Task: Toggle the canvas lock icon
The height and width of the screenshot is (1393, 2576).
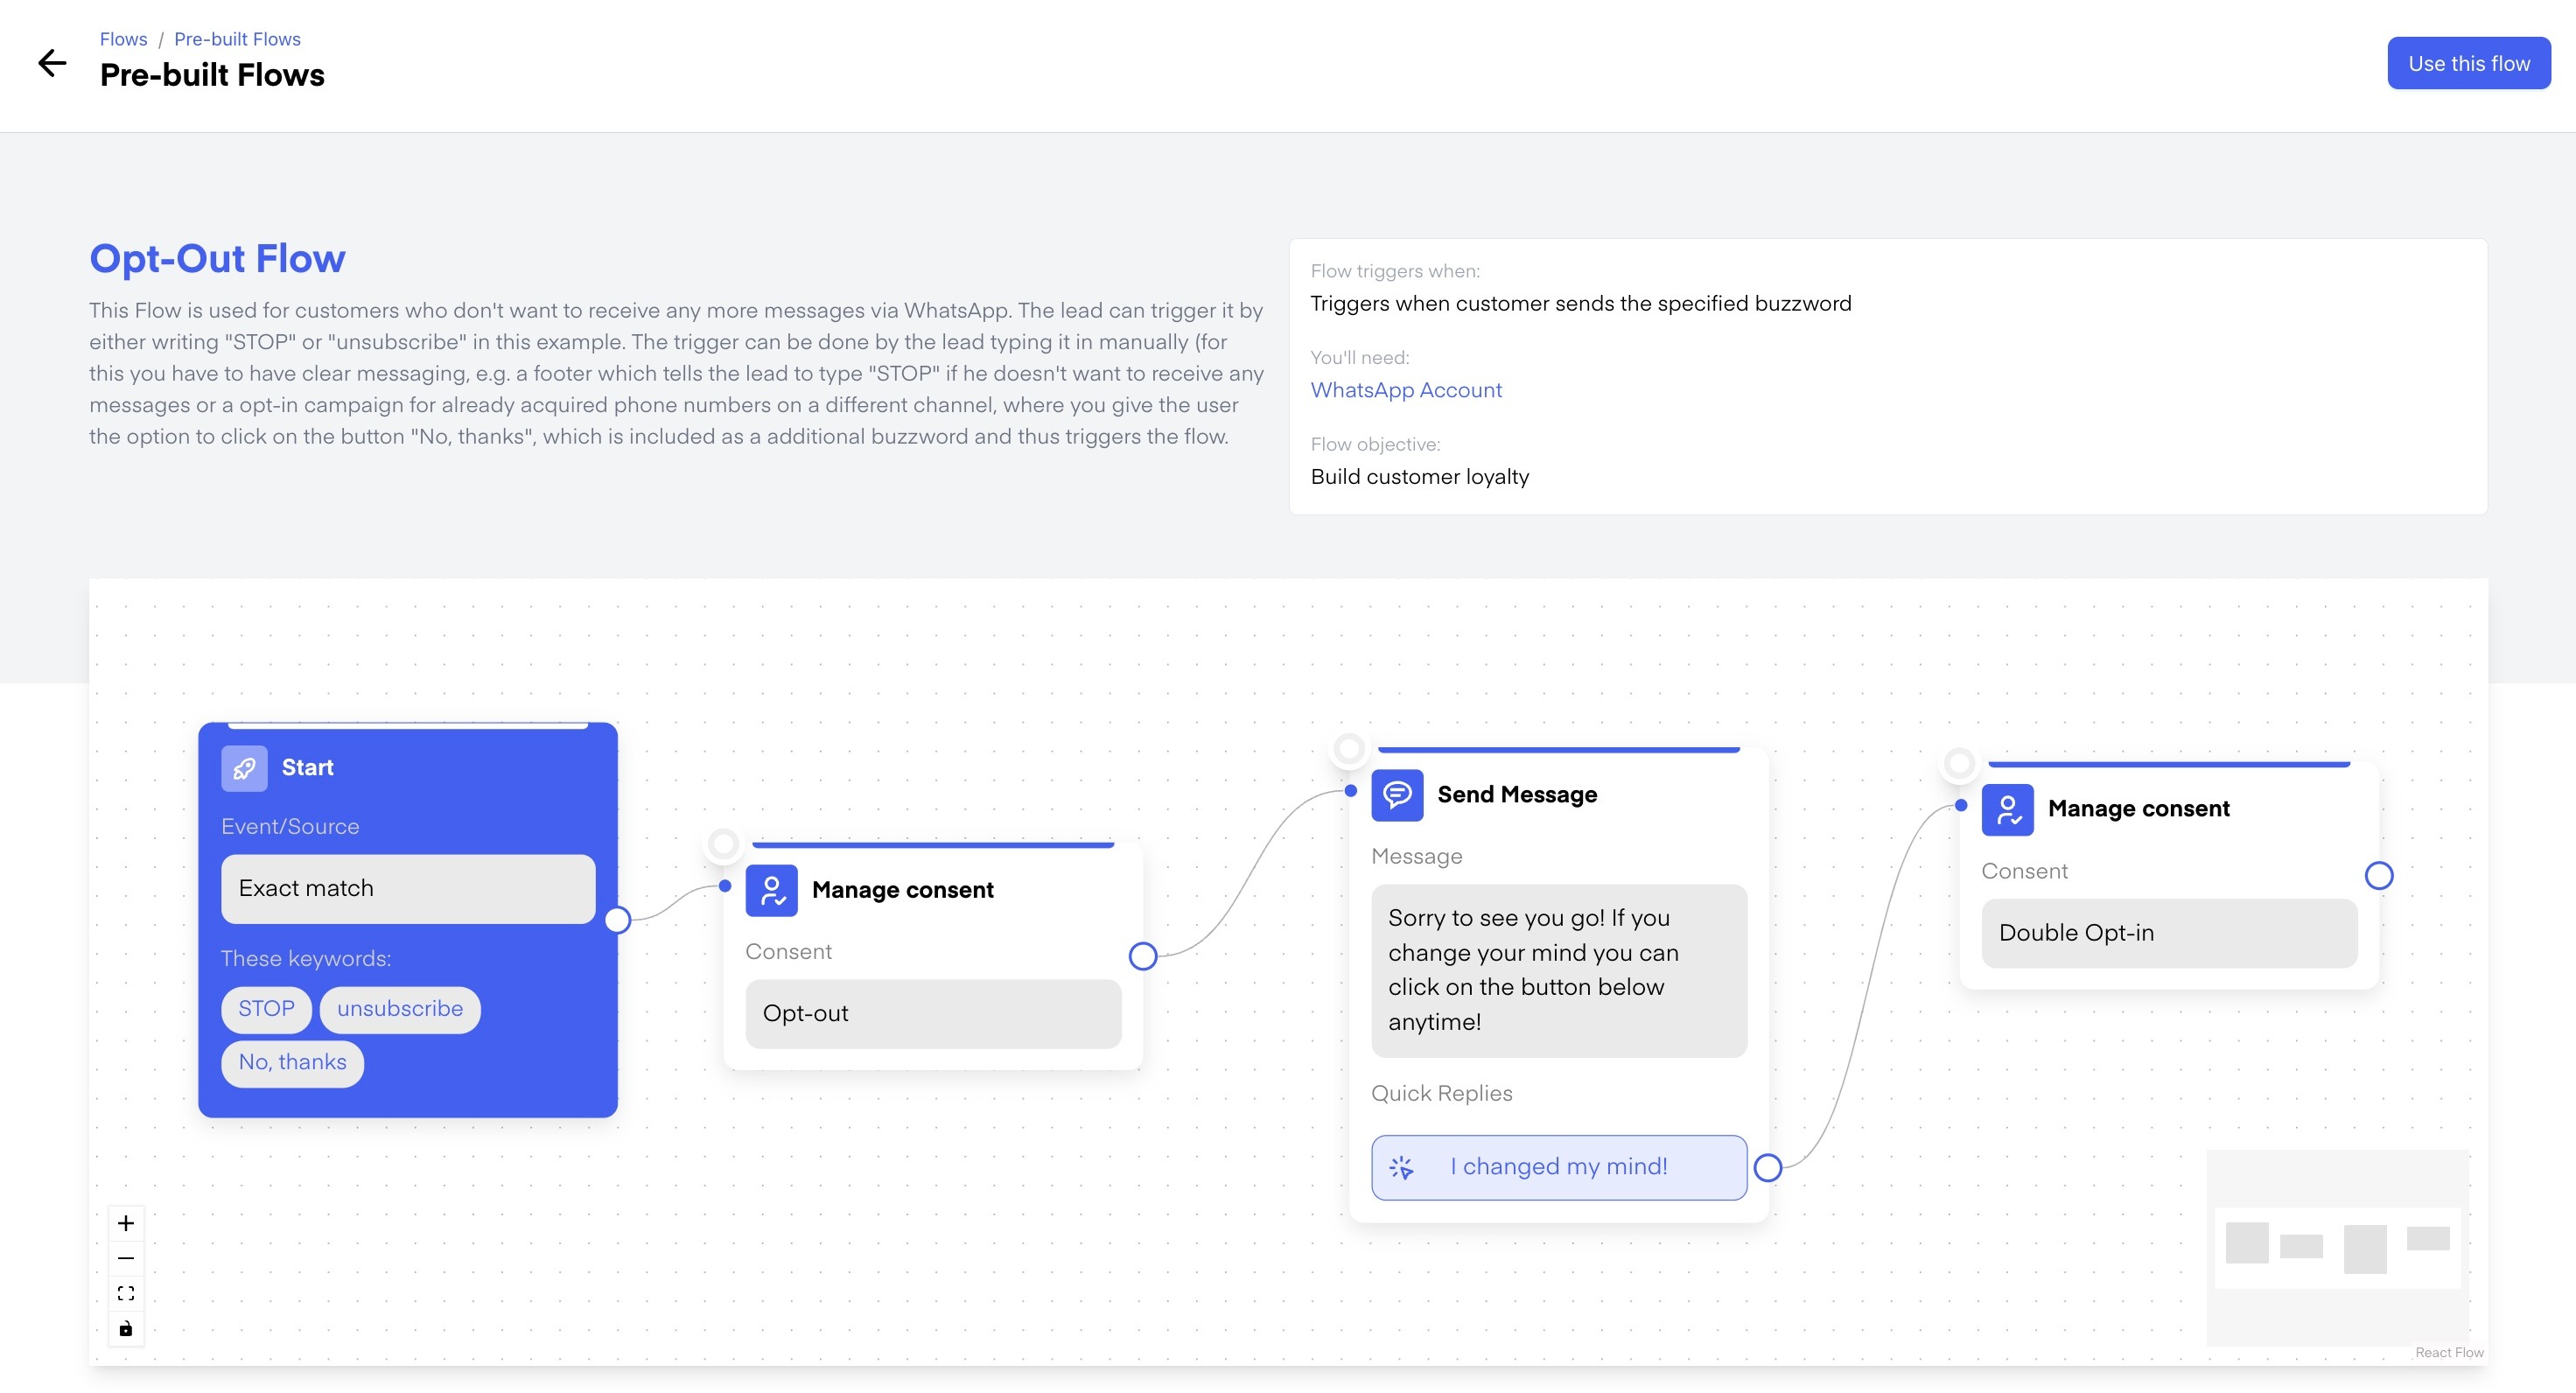Action: [x=126, y=1328]
